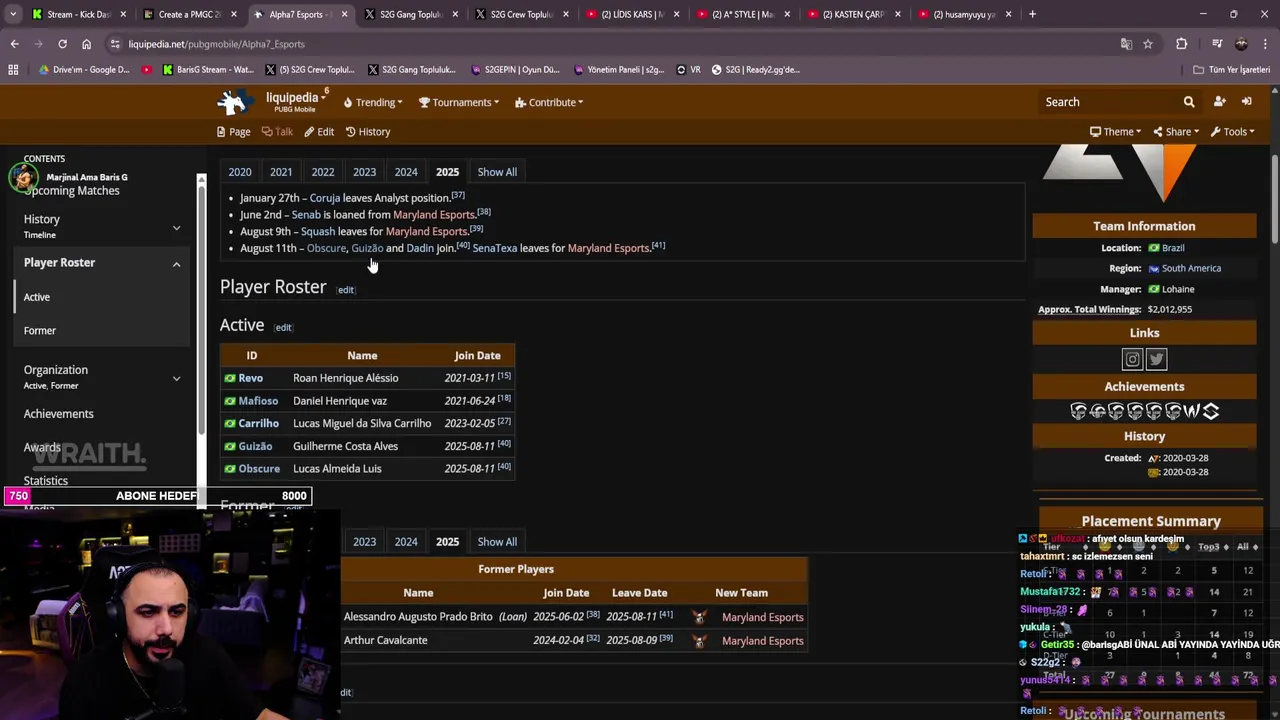Open Tüm Yer İşaretleri bookmarks folder
Image resolution: width=1280 pixels, height=720 pixels.
tap(1232, 70)
